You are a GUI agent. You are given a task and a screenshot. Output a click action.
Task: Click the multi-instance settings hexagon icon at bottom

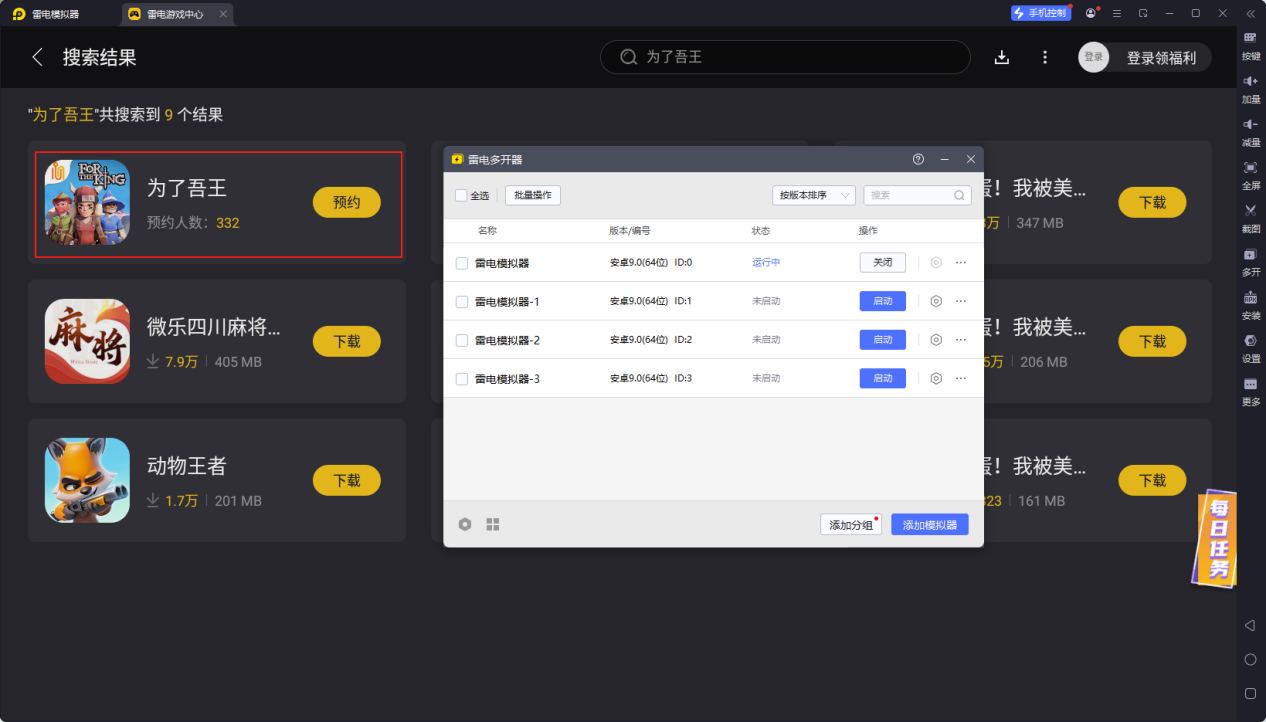[465, 524]
